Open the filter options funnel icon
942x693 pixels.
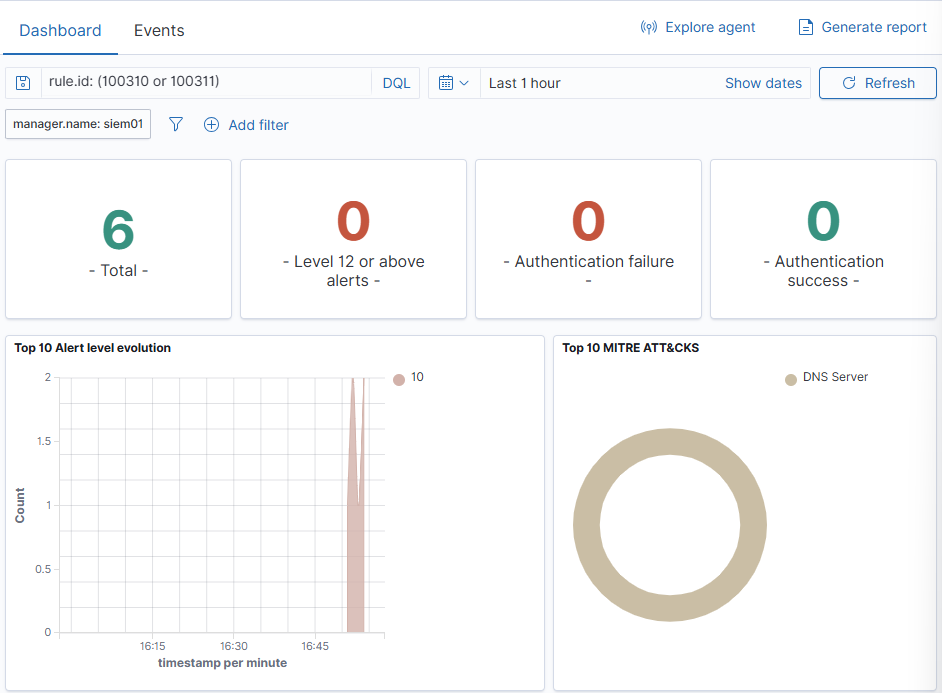(175, 124)
